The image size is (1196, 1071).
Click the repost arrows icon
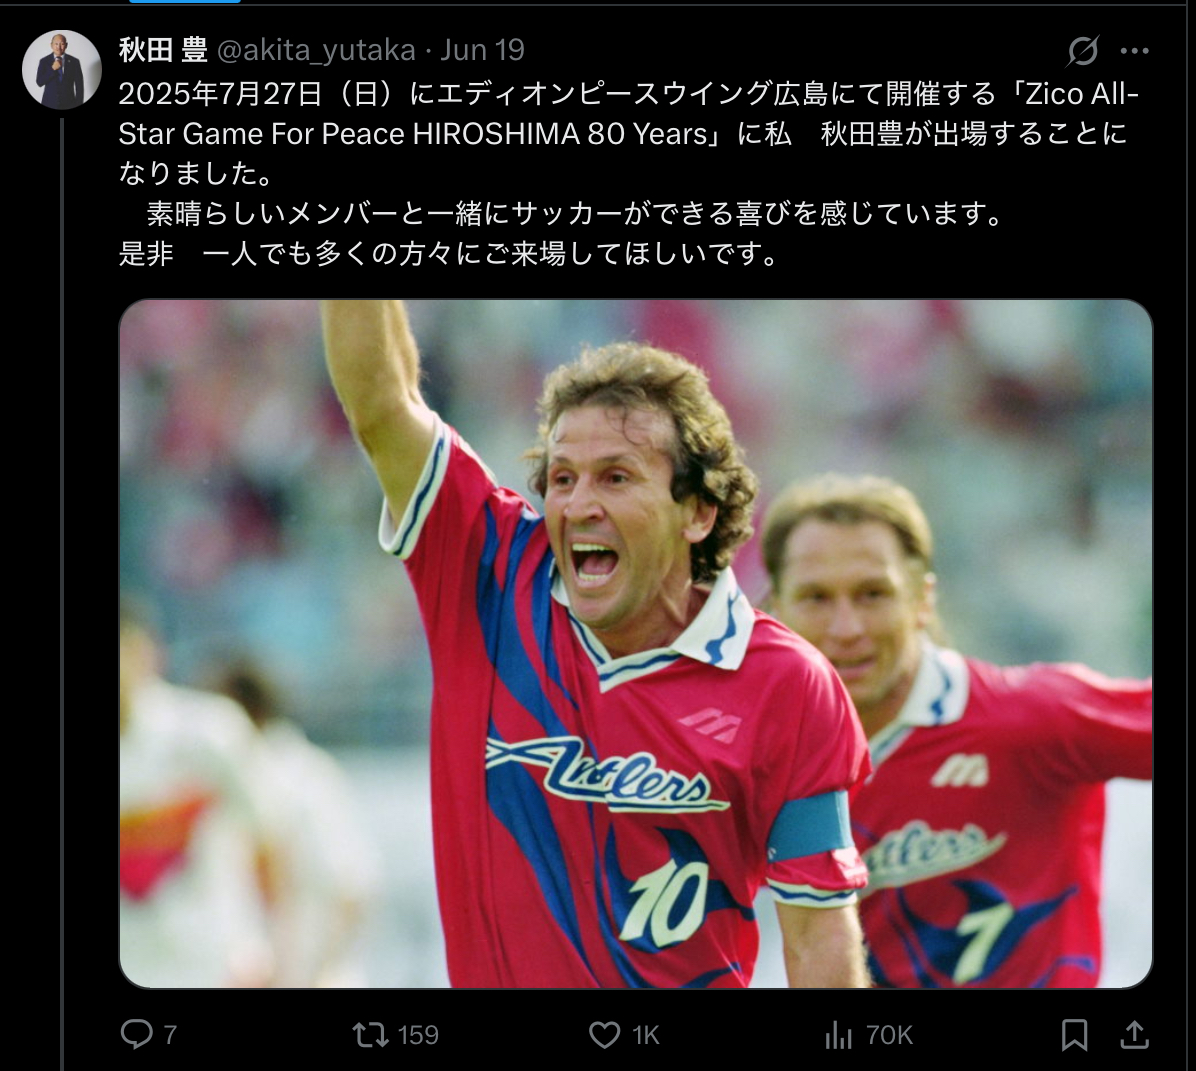pyautogui.click(x=370, y=1035)
